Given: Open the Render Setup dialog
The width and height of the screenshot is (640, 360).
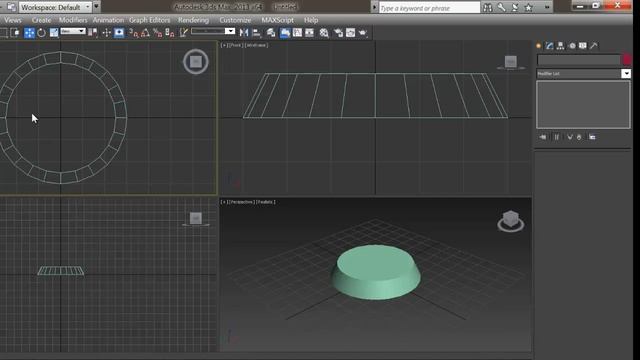Looking at the screenshot, I should tap(338, 33).
